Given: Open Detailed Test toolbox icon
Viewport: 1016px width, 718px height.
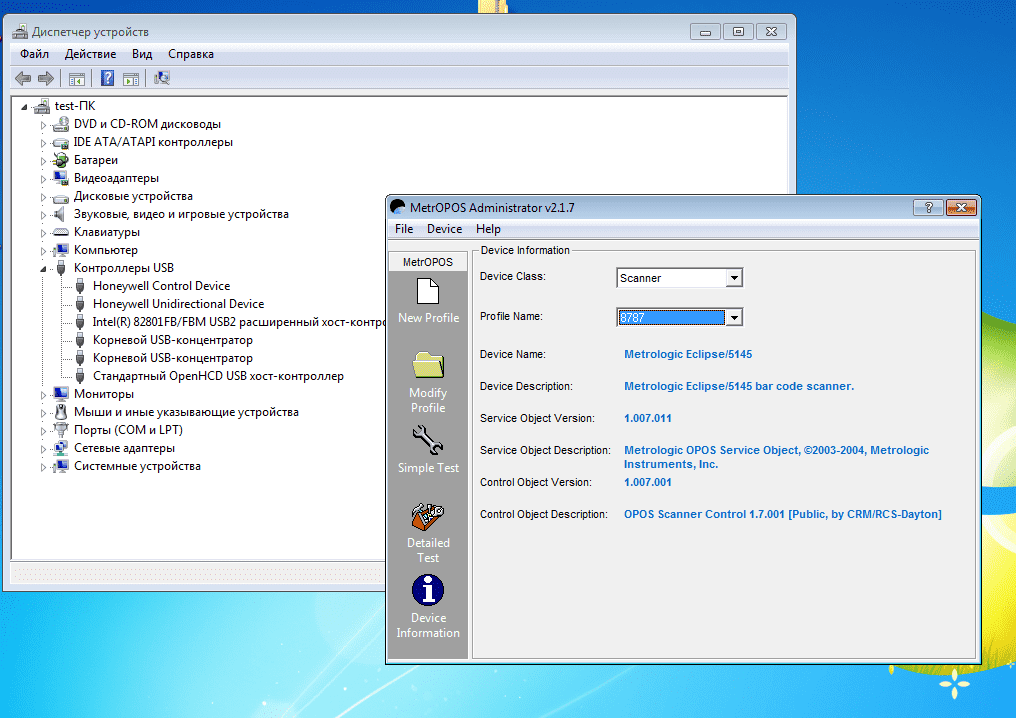Looking at the screenshot, I should (x=428, y=516).
